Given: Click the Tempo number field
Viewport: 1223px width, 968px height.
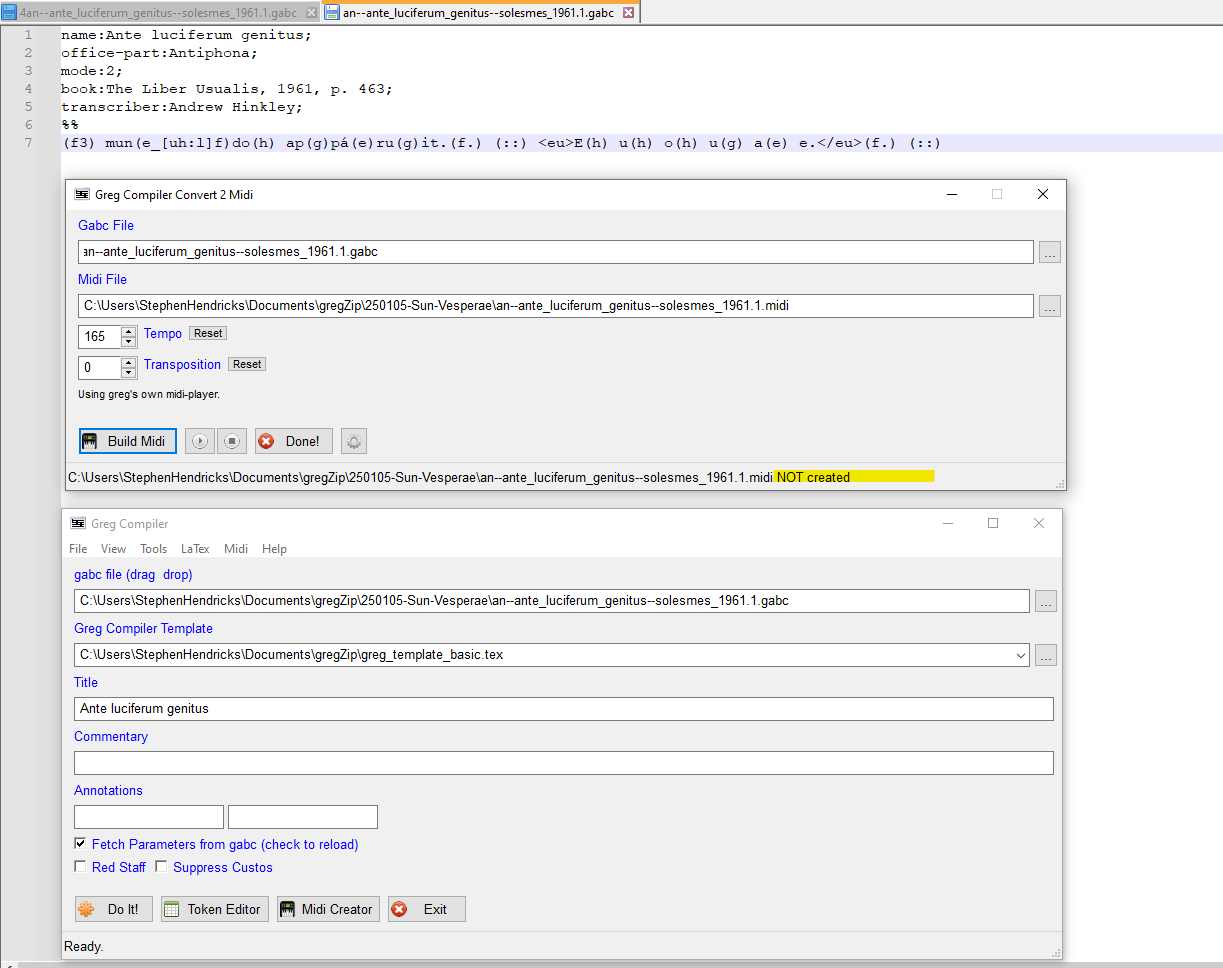Looking at the screenshot, I should click(x=100, y=337).
